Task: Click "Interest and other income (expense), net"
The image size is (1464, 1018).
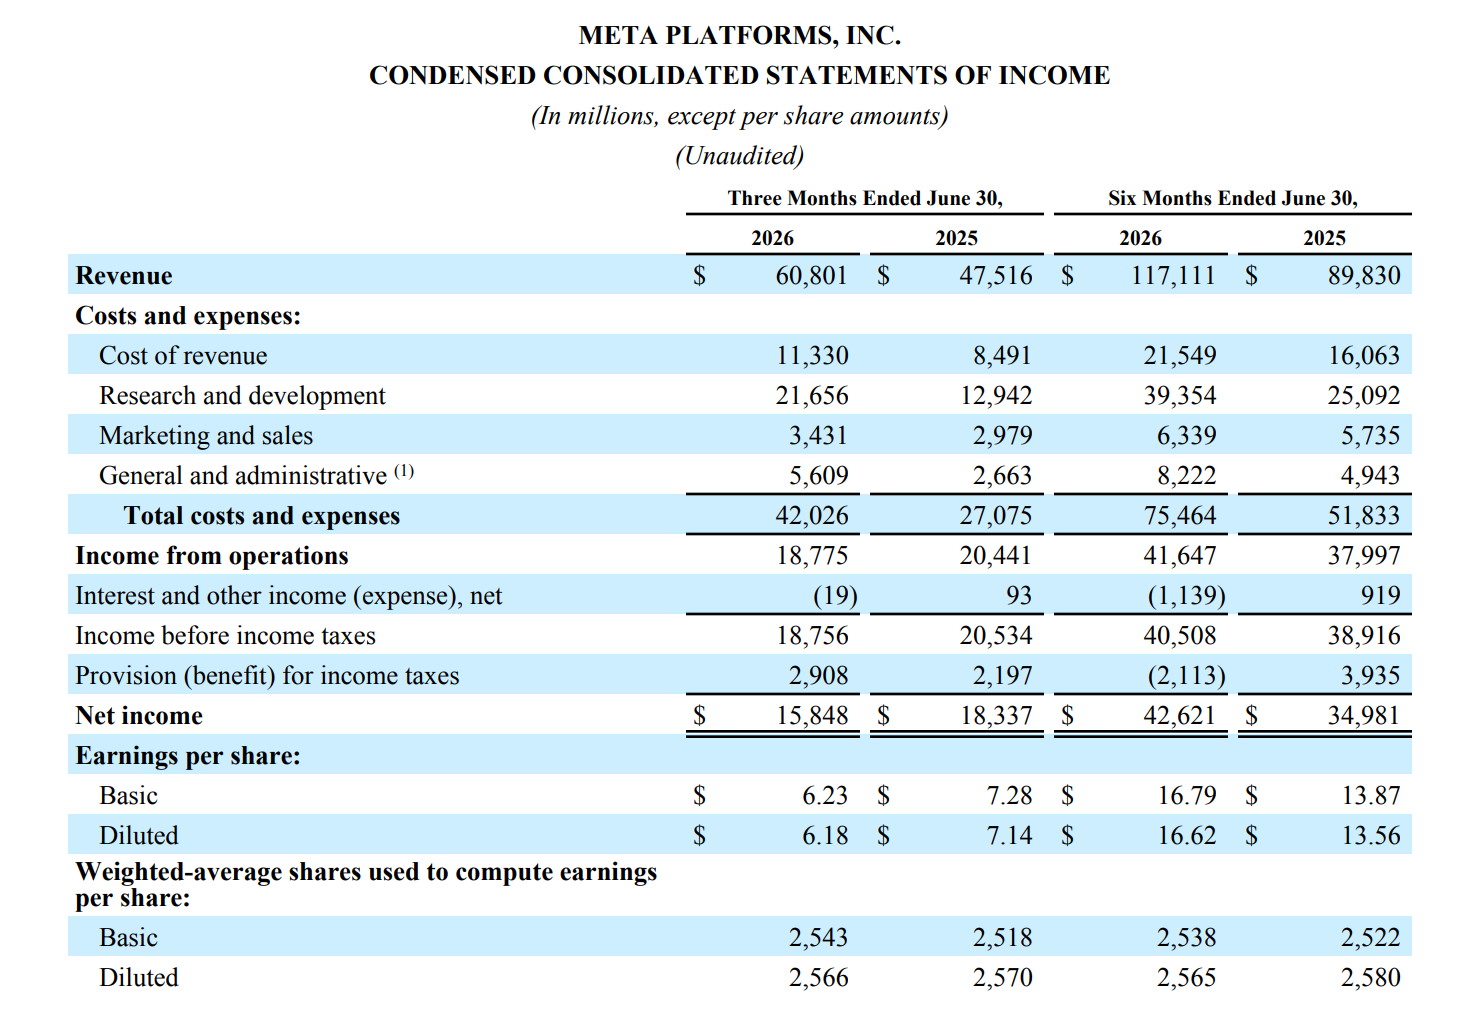Action: tap(289, 596)
